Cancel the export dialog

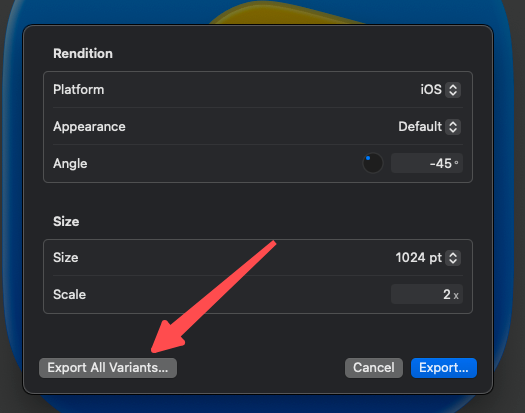tap(374, 368)
